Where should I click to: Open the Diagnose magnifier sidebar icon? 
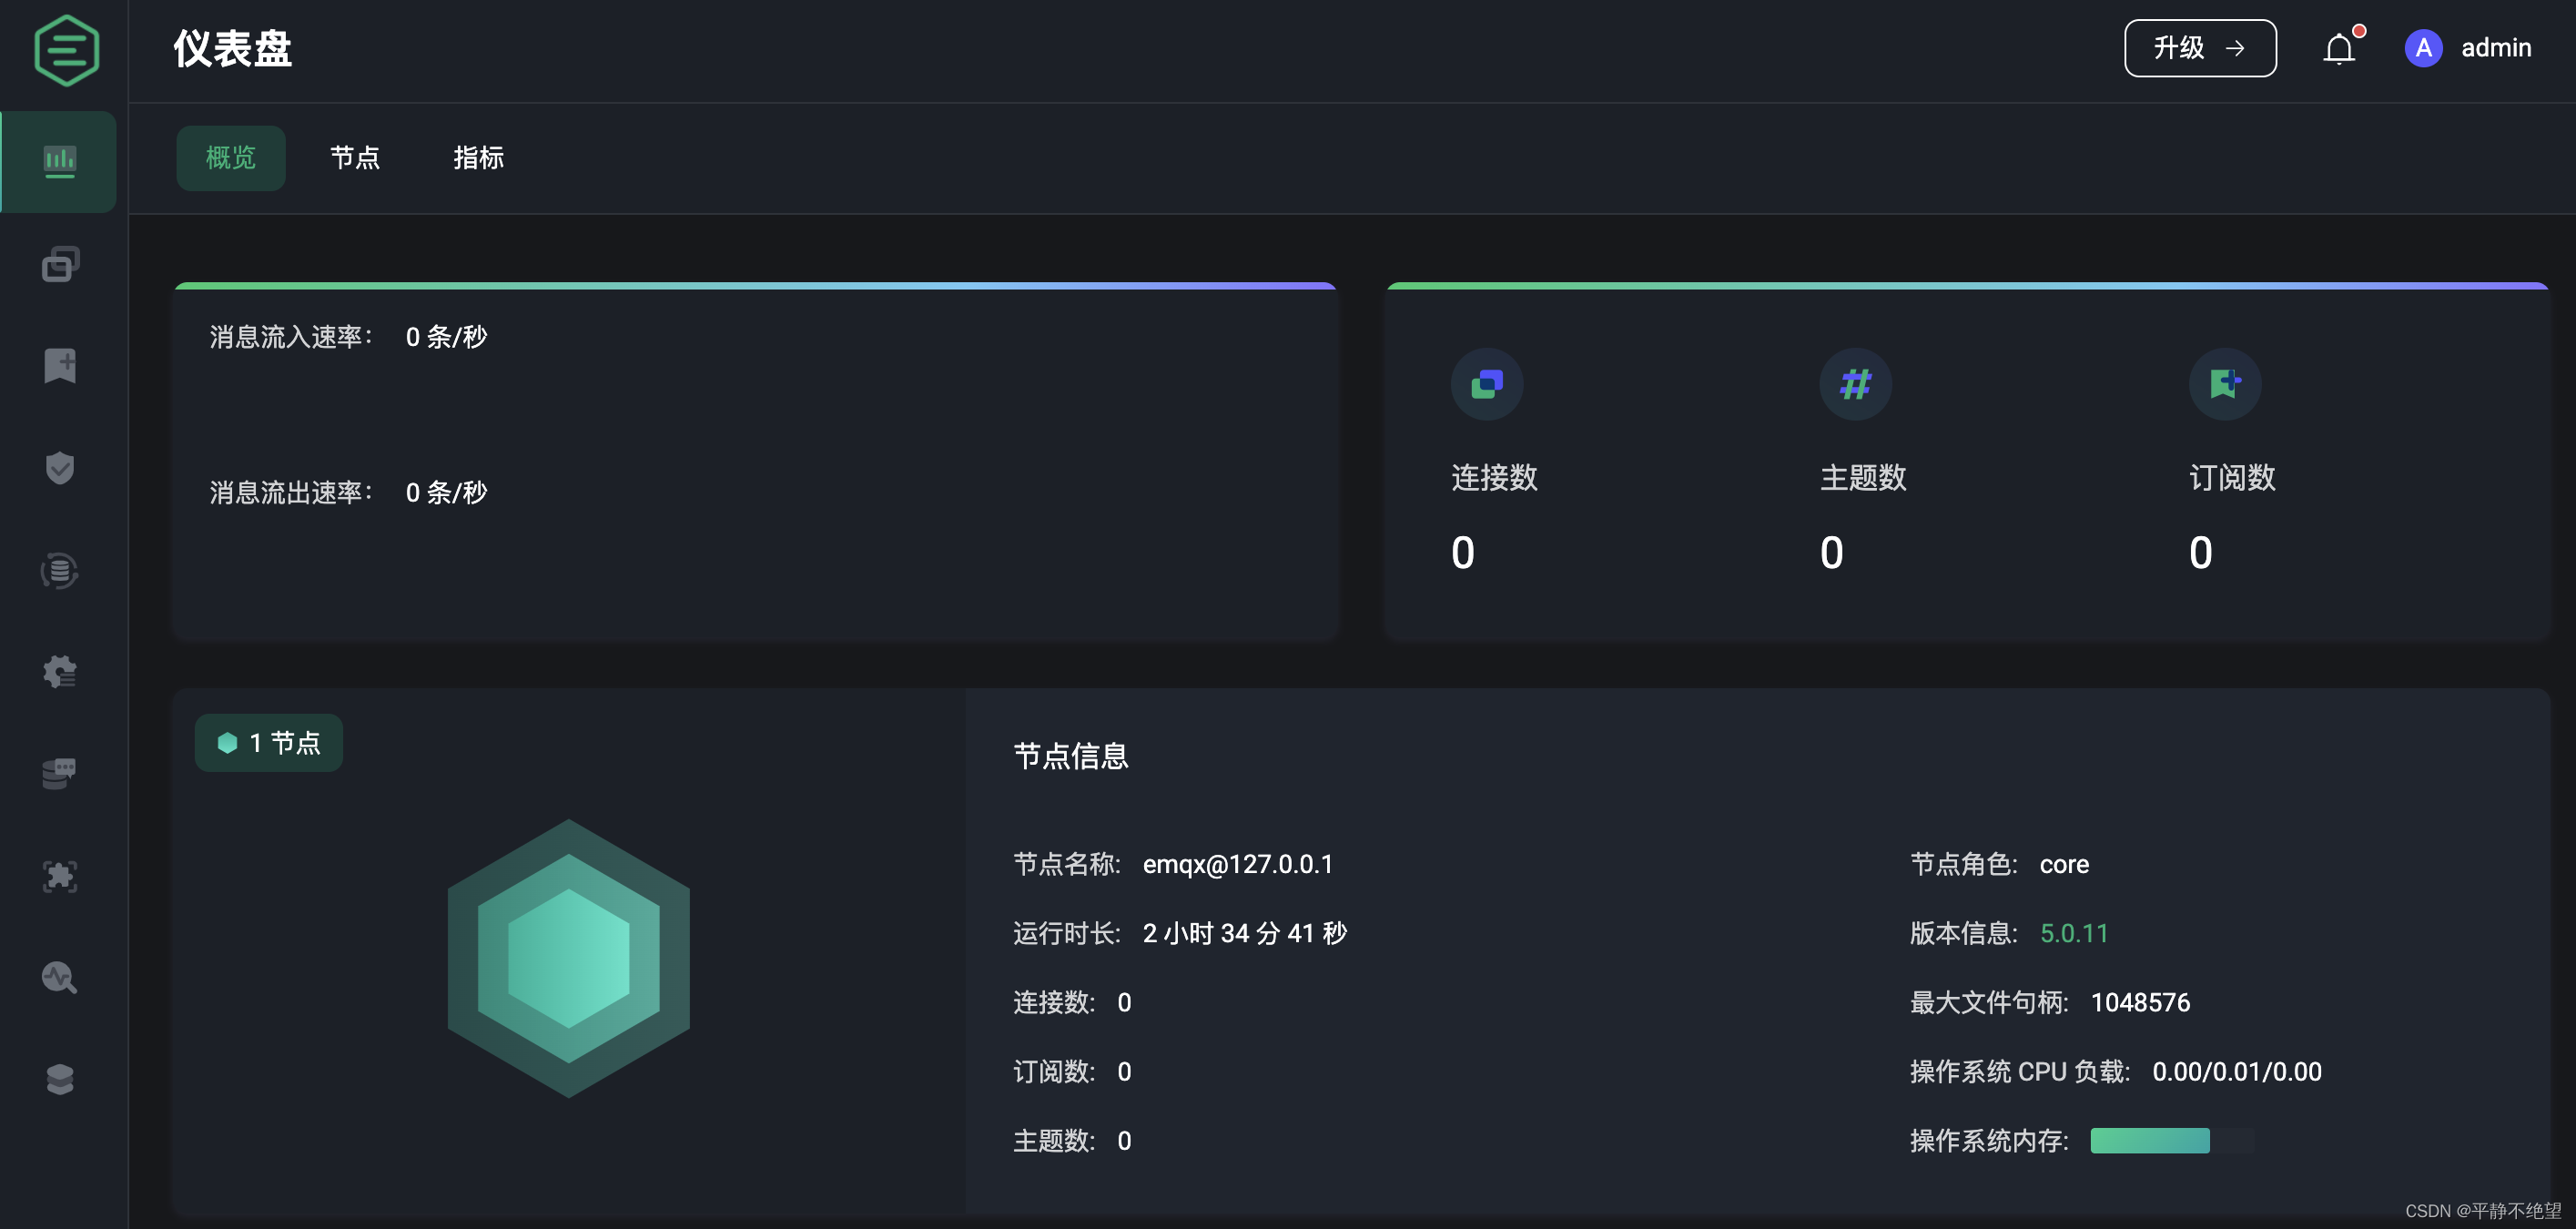tap(59, 978)
